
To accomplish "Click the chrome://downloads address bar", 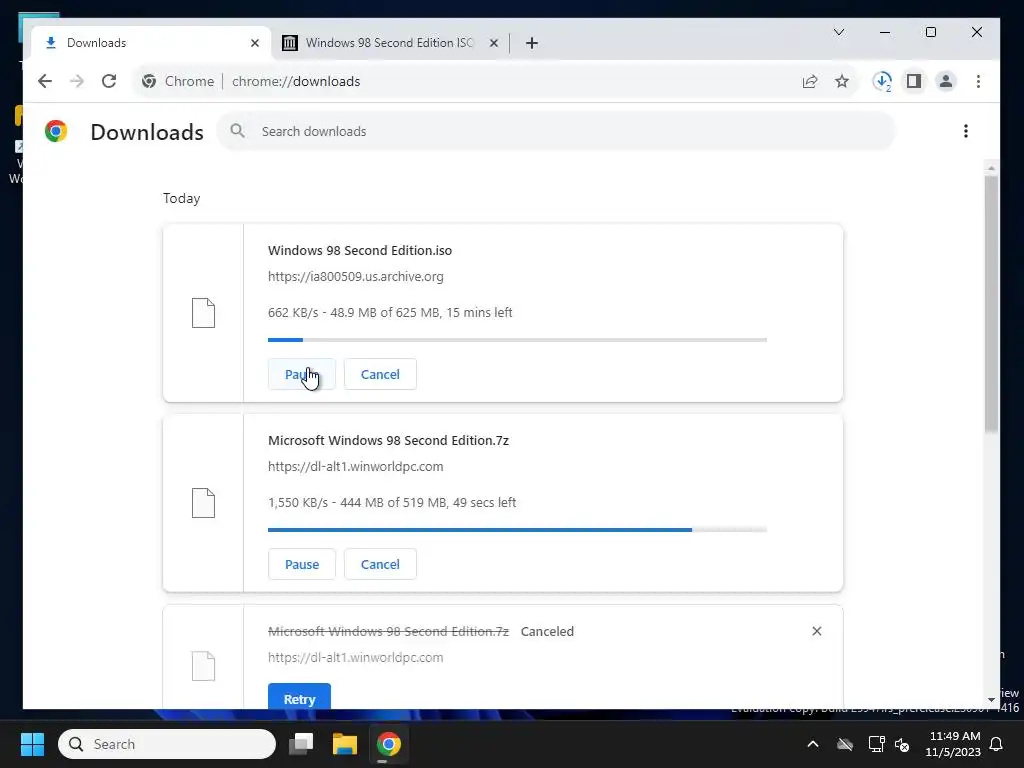I will (496, 81).
